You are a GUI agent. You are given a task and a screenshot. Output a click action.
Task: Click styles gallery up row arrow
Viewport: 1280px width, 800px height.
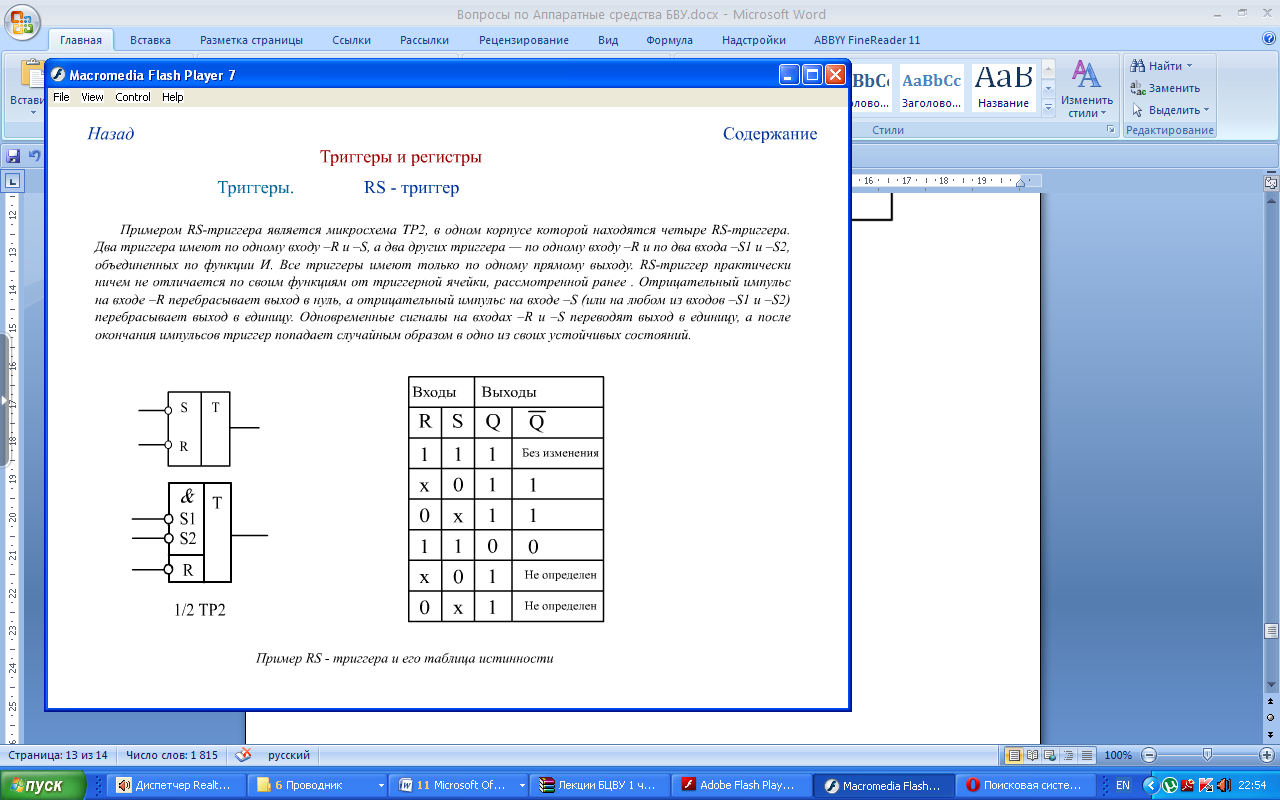pos(1048,68)
